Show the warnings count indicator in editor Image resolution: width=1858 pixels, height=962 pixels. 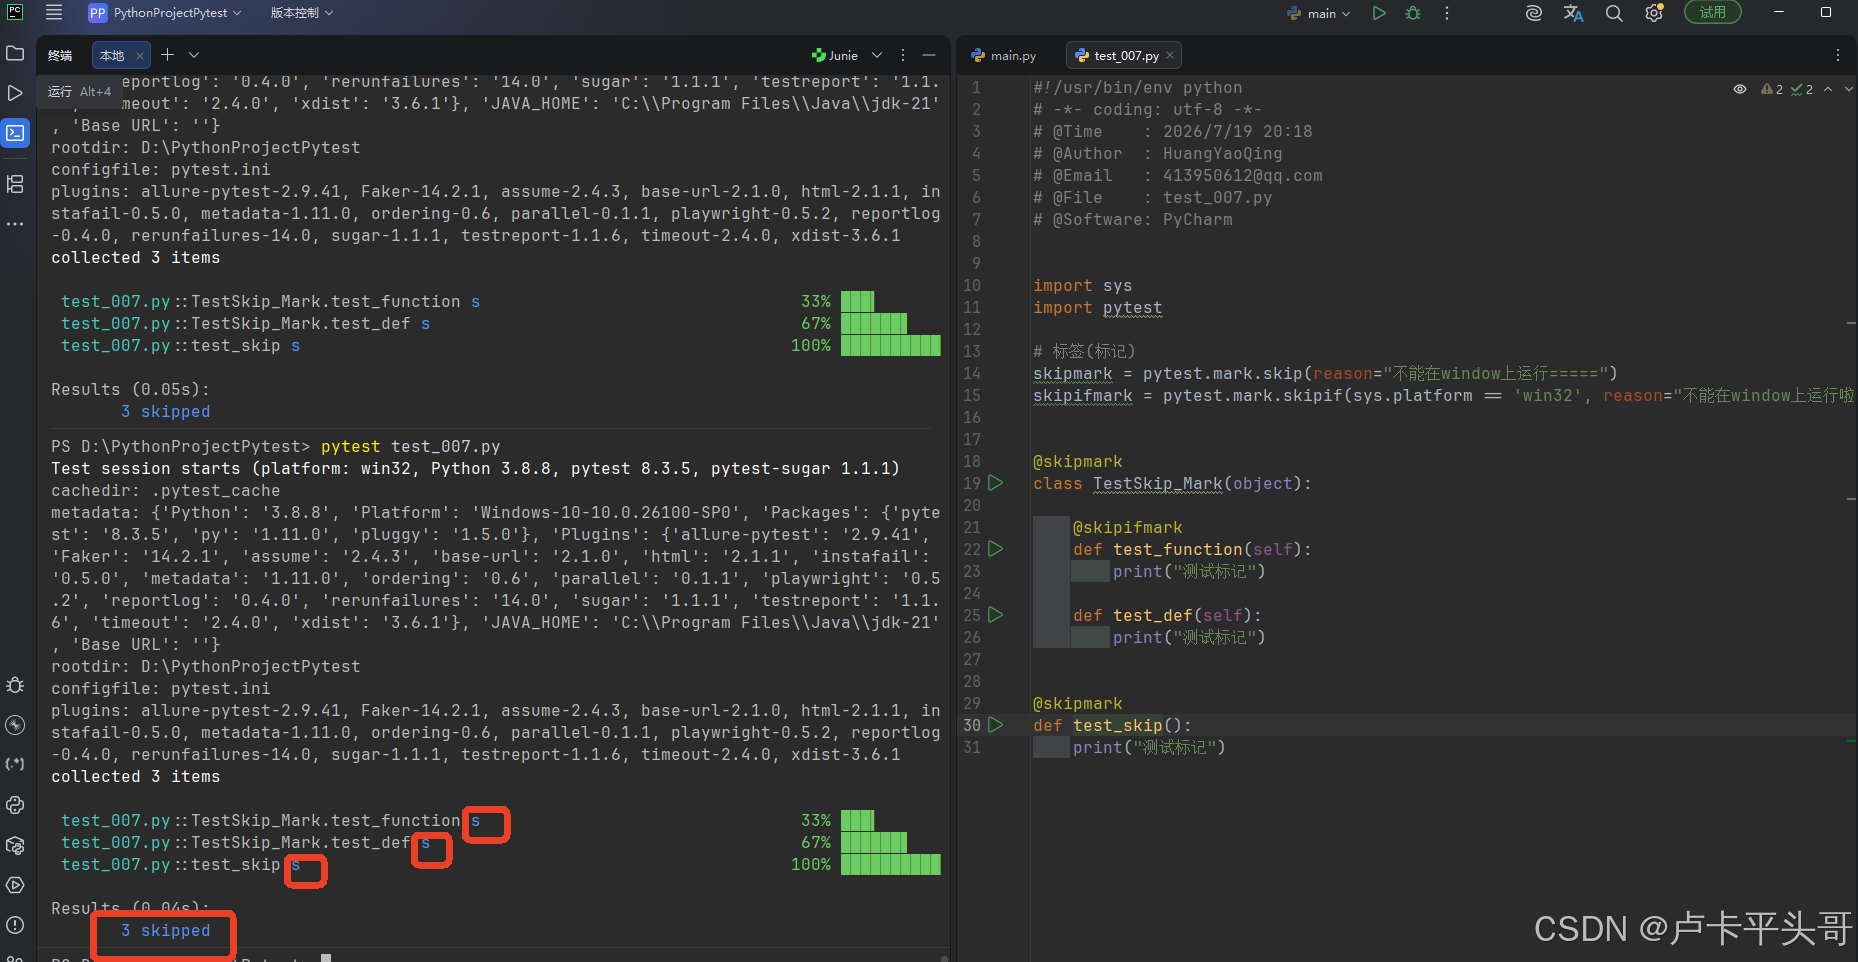click(1772, 89)
